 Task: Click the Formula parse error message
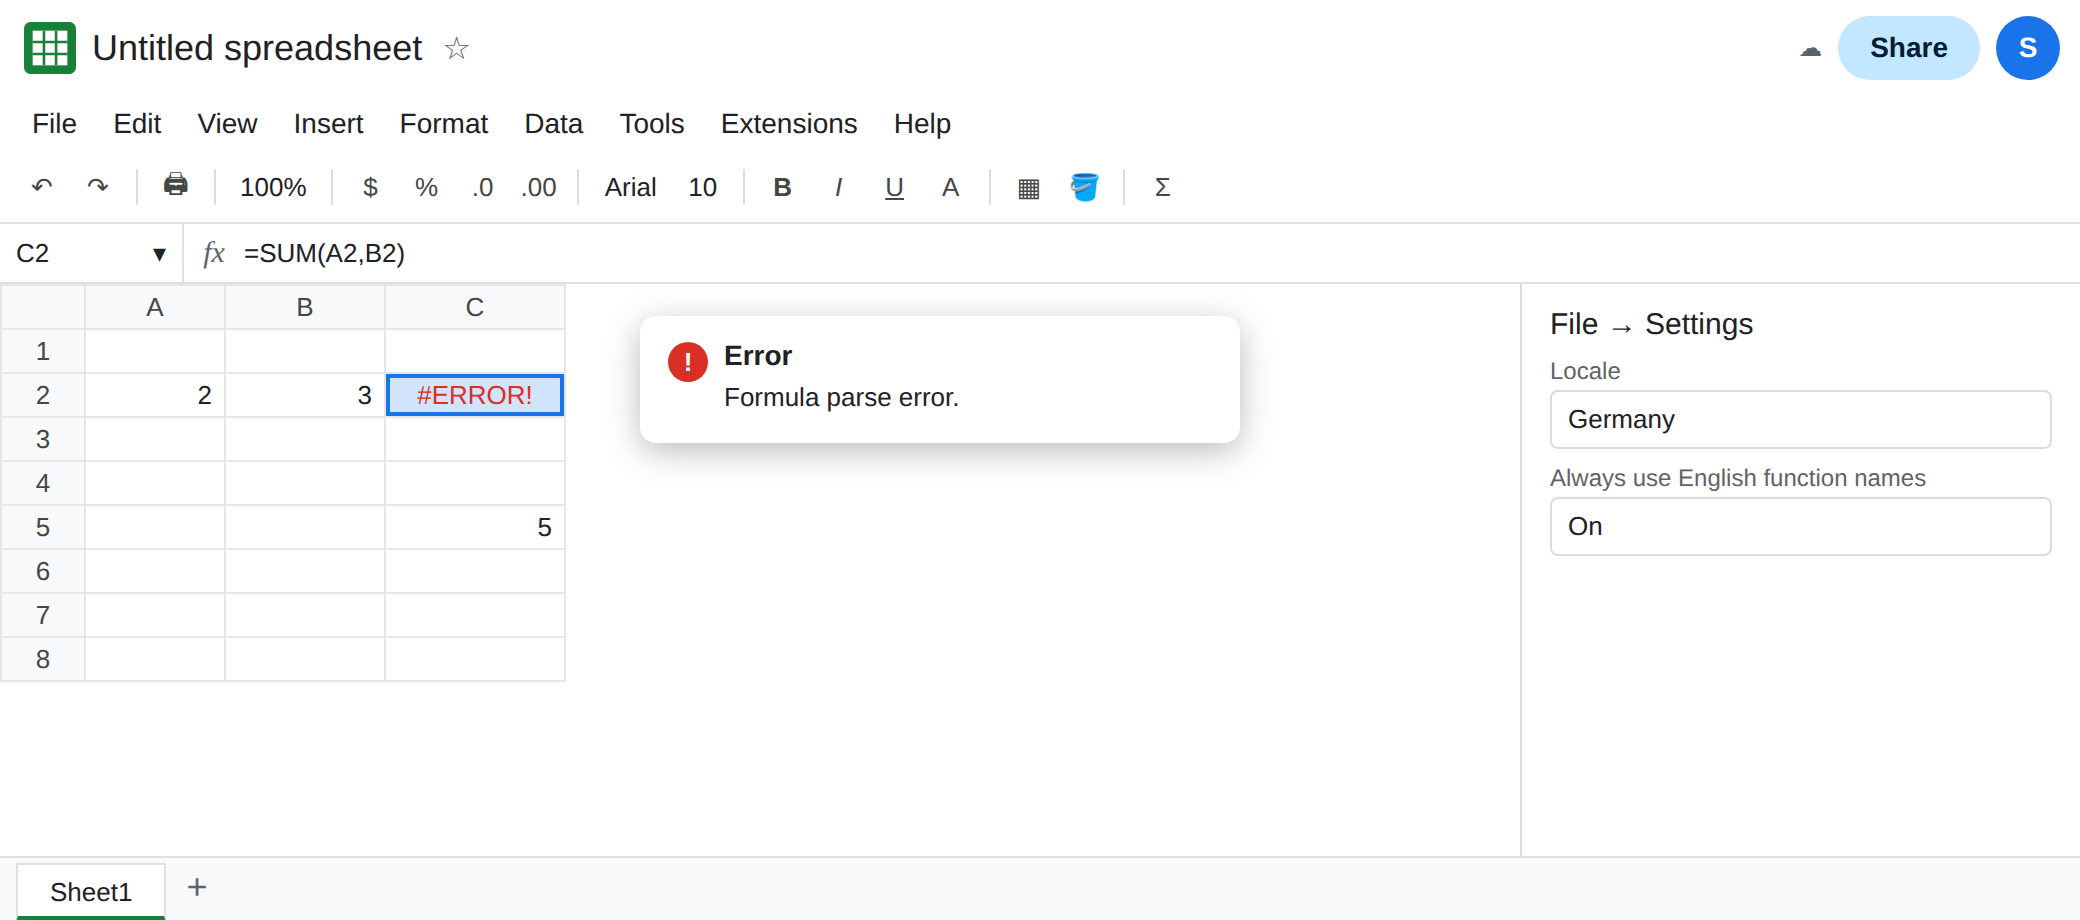pyautogui.click(x=841, y=397)
